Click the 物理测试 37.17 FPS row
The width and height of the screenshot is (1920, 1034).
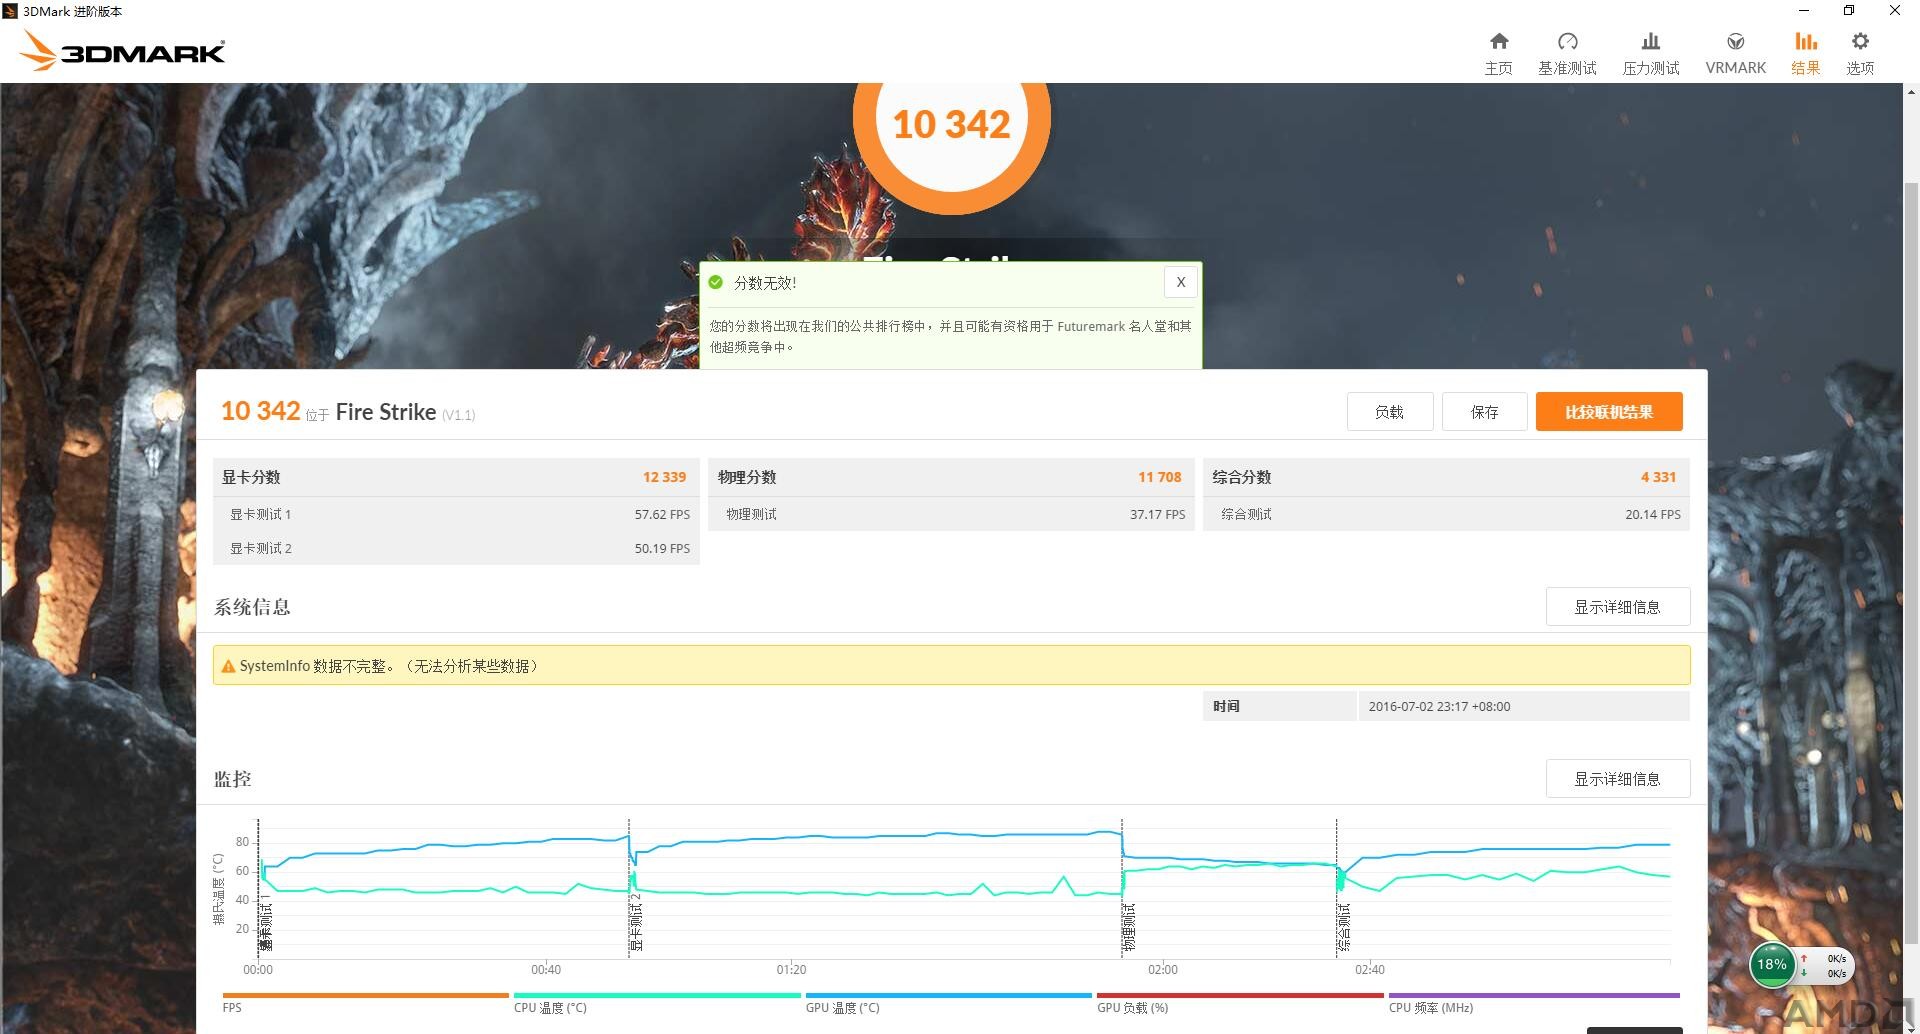tap(951, 514)
